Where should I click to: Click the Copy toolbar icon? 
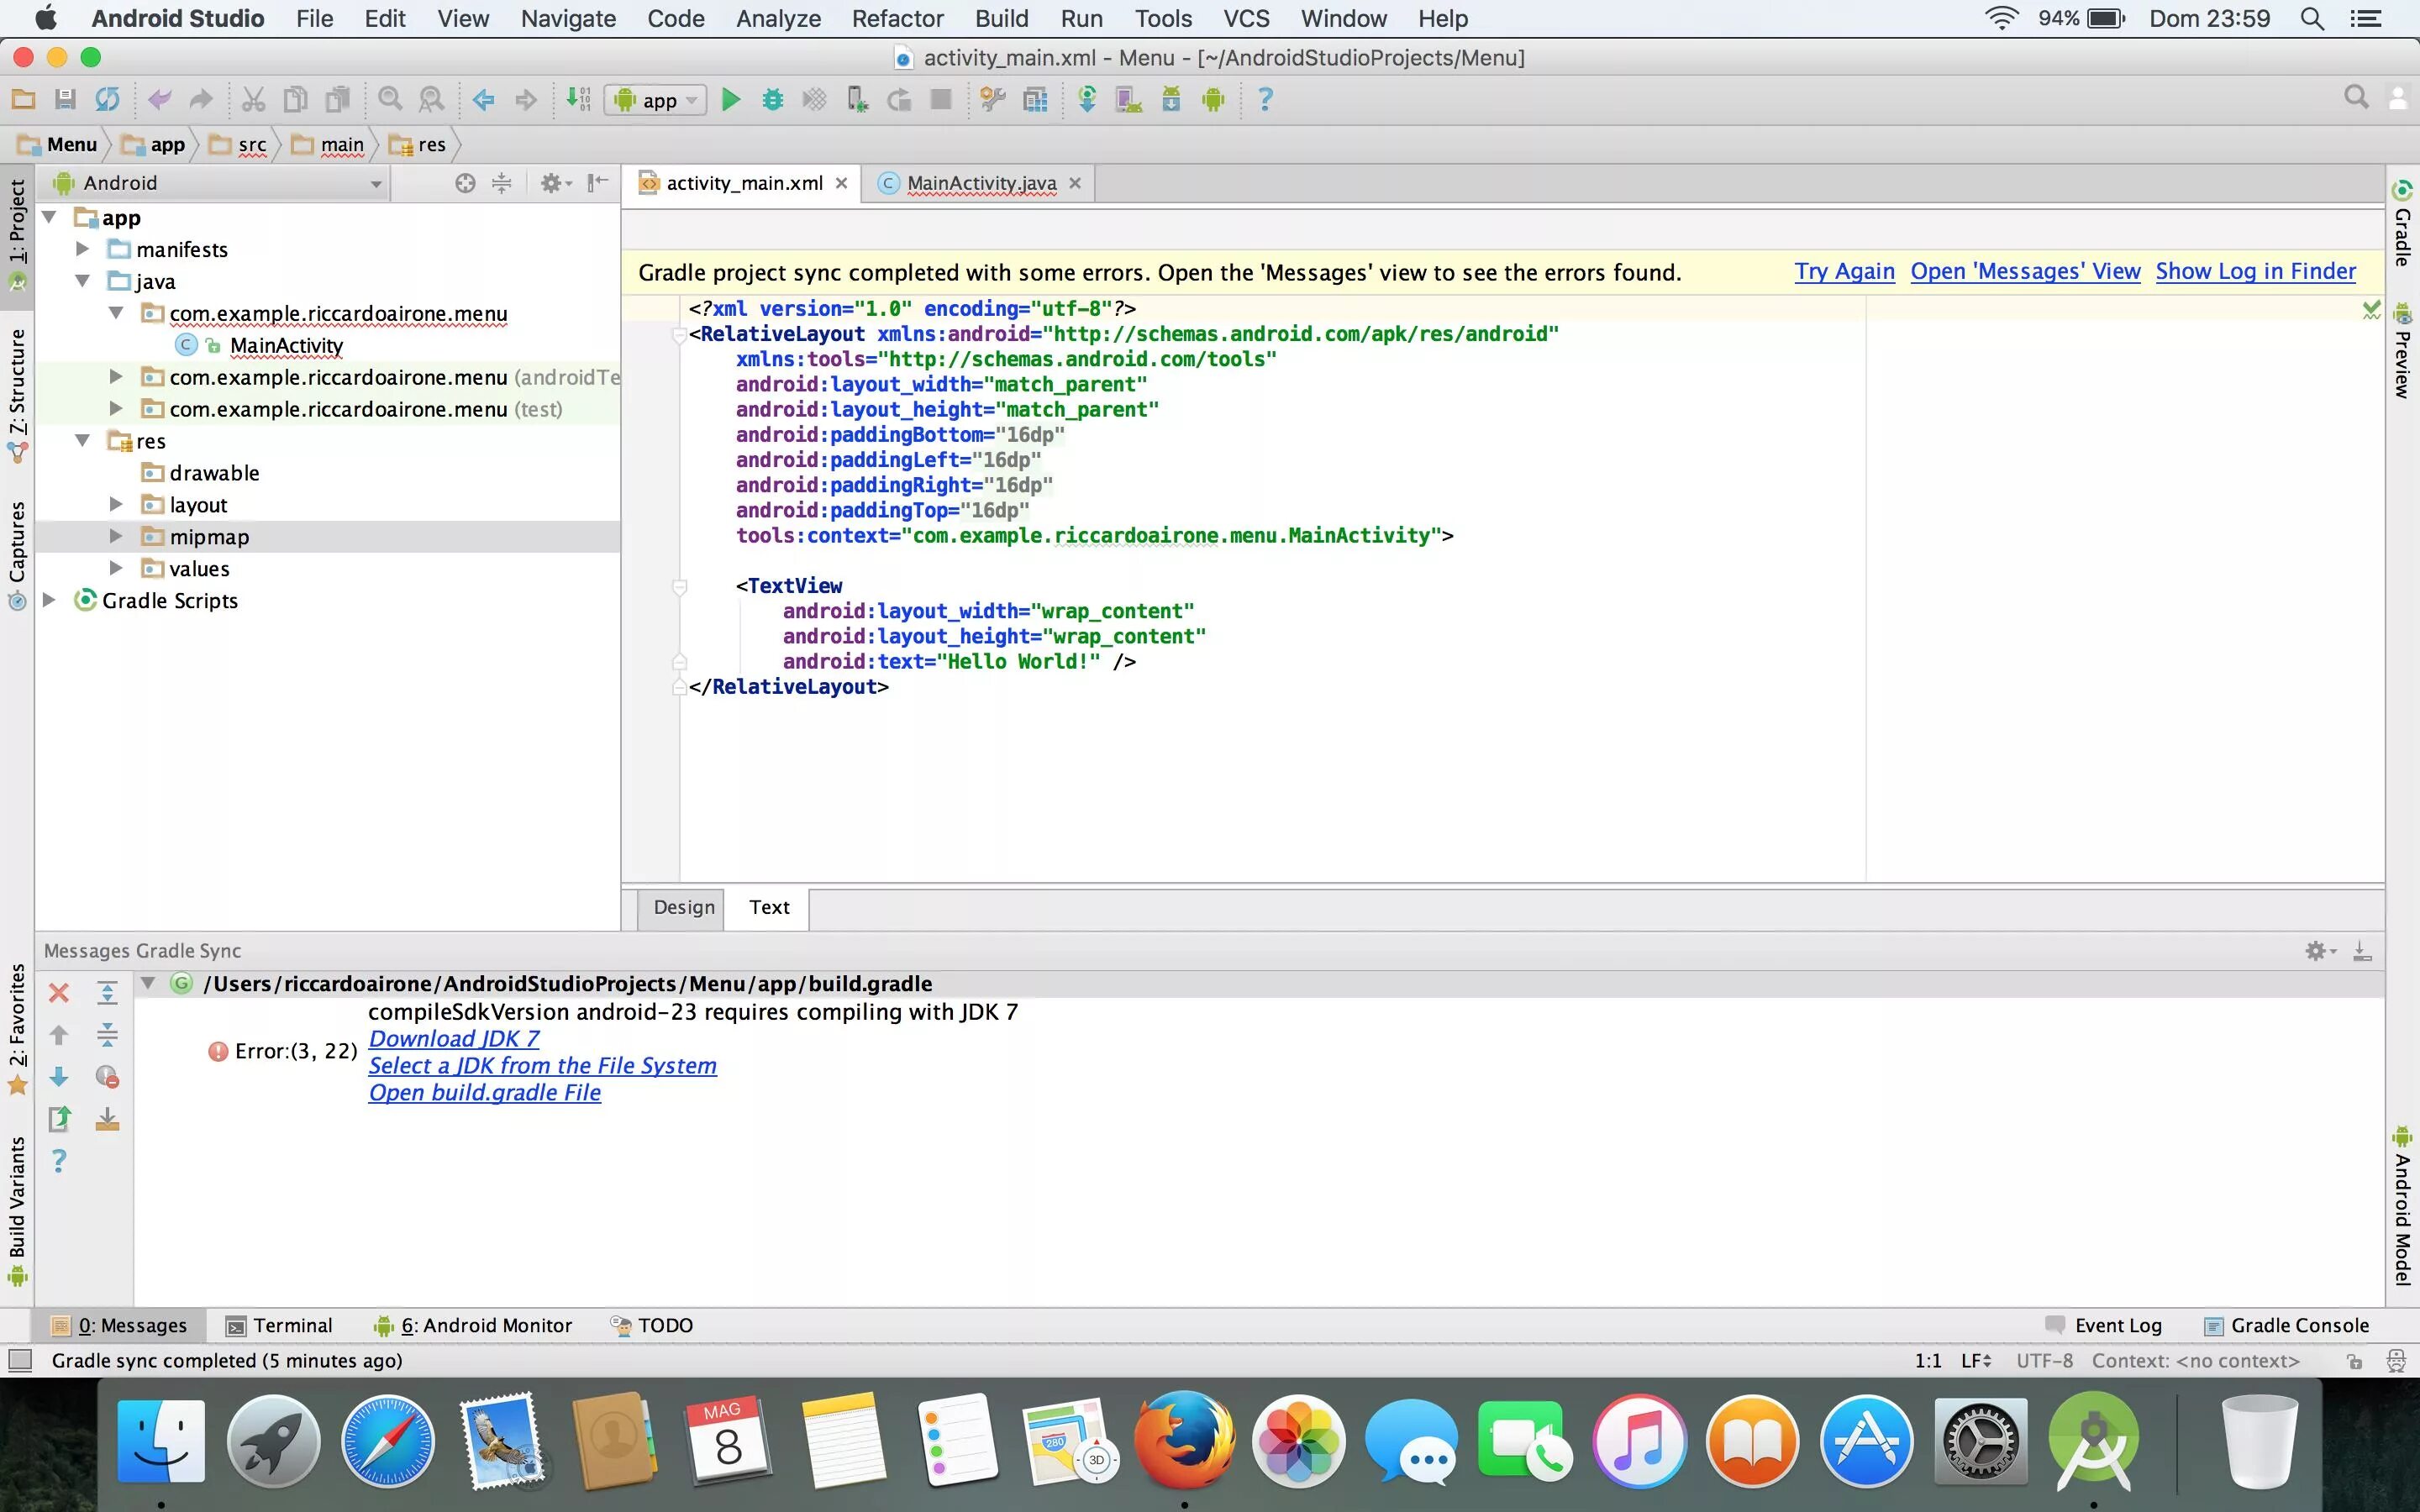click(295, 99)
